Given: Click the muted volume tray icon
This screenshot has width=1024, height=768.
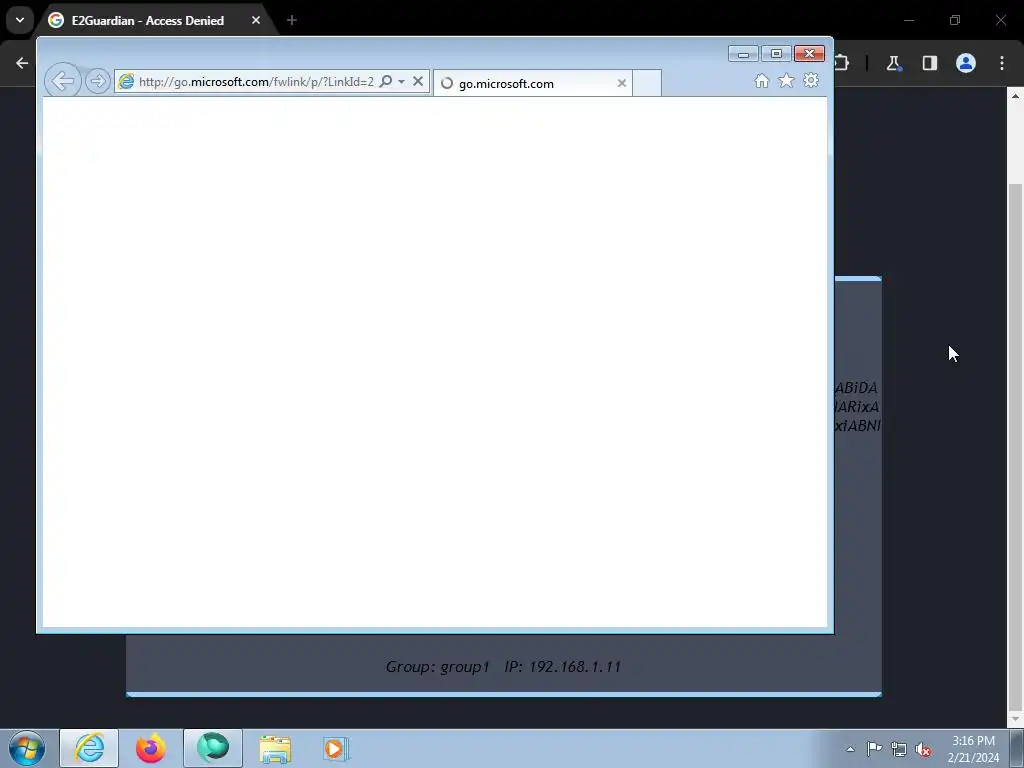Looking at the screenshot, I should (x=923, y=750).
